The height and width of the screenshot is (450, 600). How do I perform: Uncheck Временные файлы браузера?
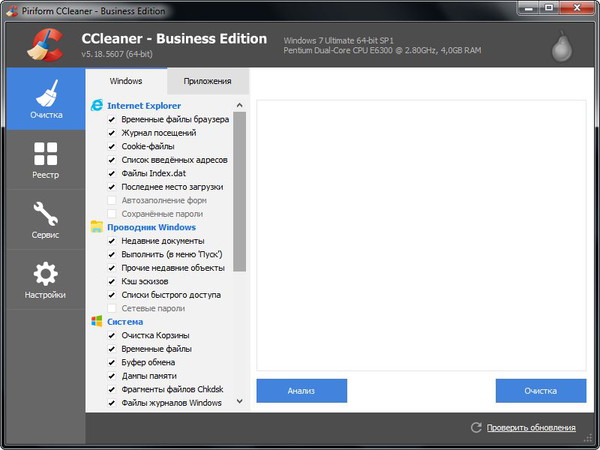112,119
